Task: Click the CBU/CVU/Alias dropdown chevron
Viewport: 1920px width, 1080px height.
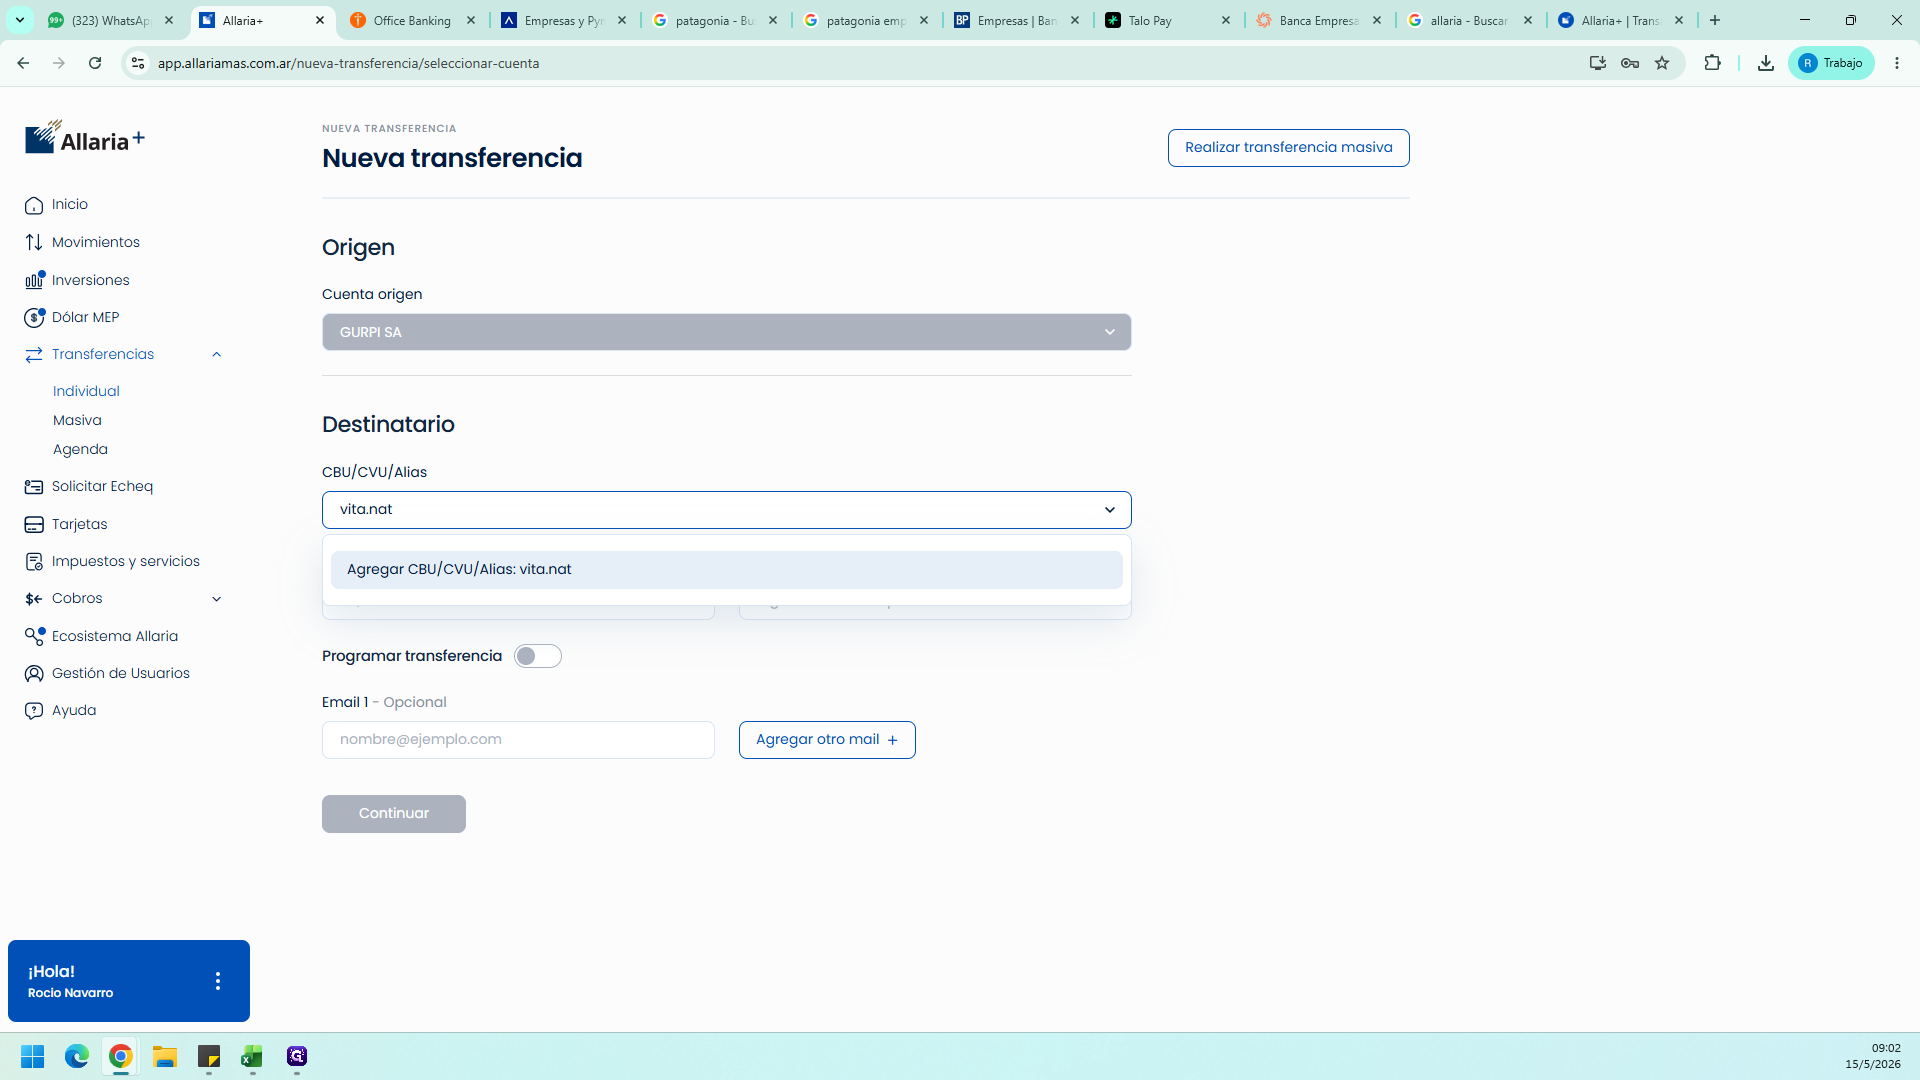Action: 1110,510
